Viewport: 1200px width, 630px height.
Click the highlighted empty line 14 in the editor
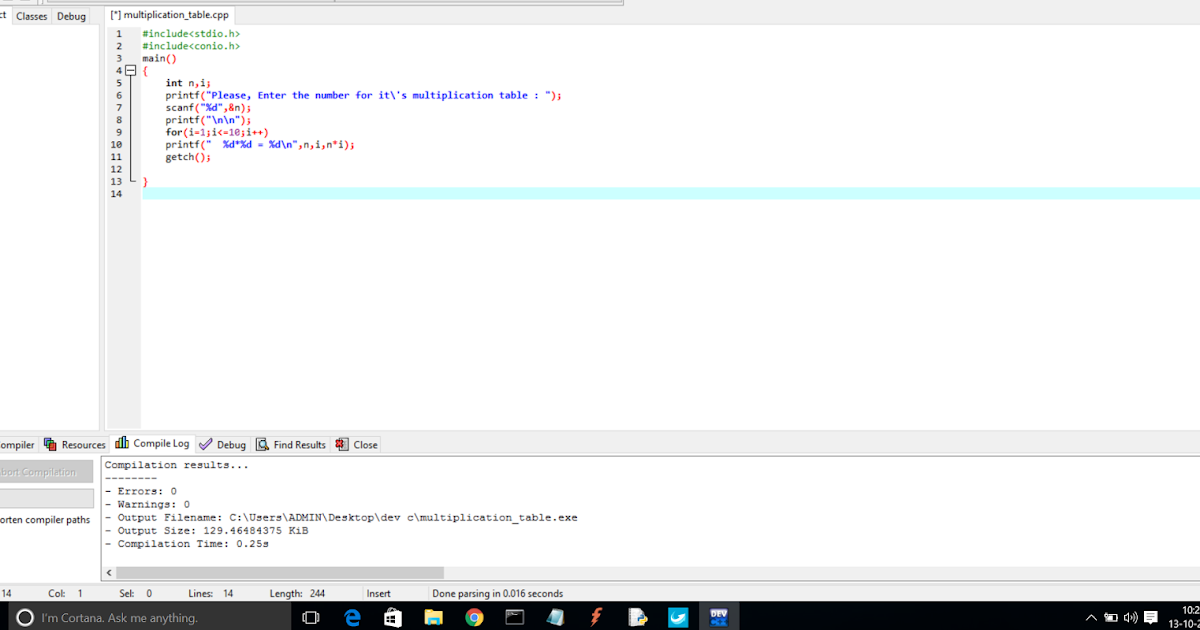pos(670,194)
